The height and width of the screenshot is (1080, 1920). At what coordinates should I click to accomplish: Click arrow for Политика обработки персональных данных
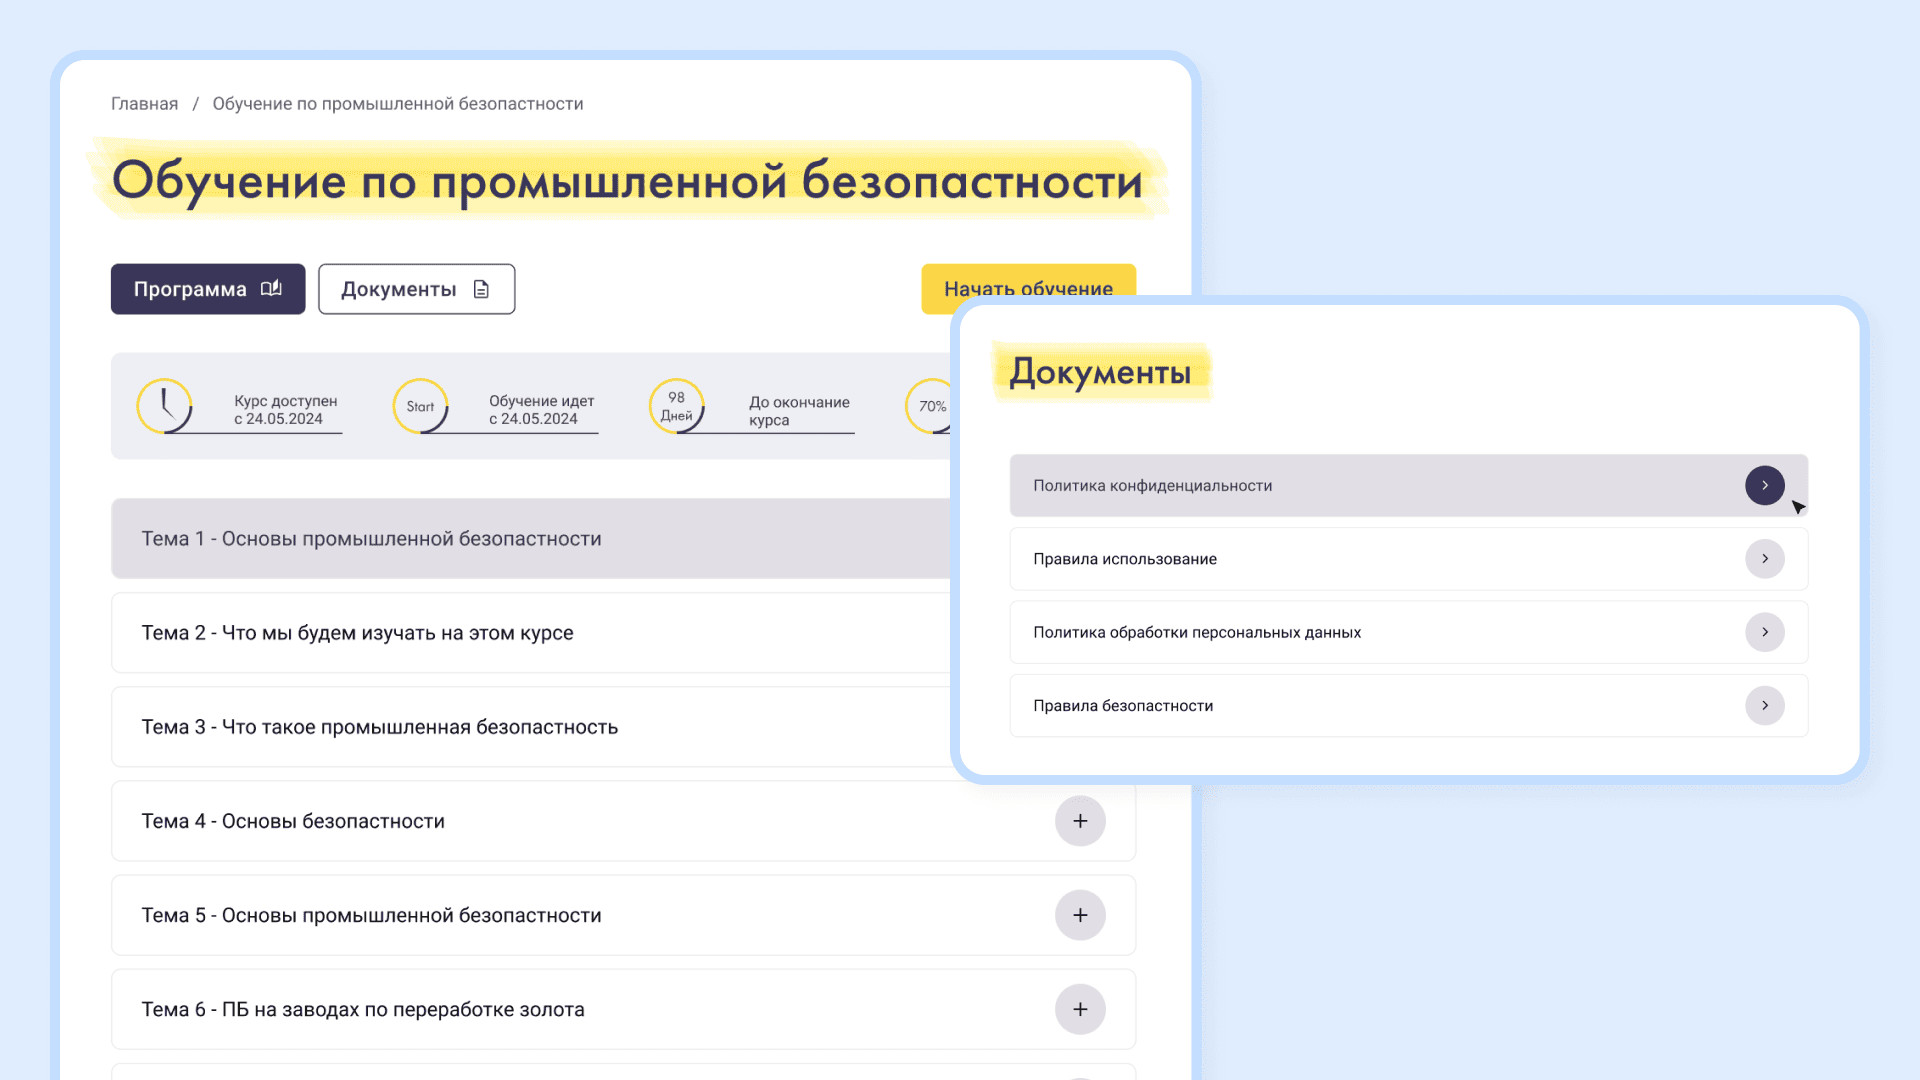pos(1764,632)
